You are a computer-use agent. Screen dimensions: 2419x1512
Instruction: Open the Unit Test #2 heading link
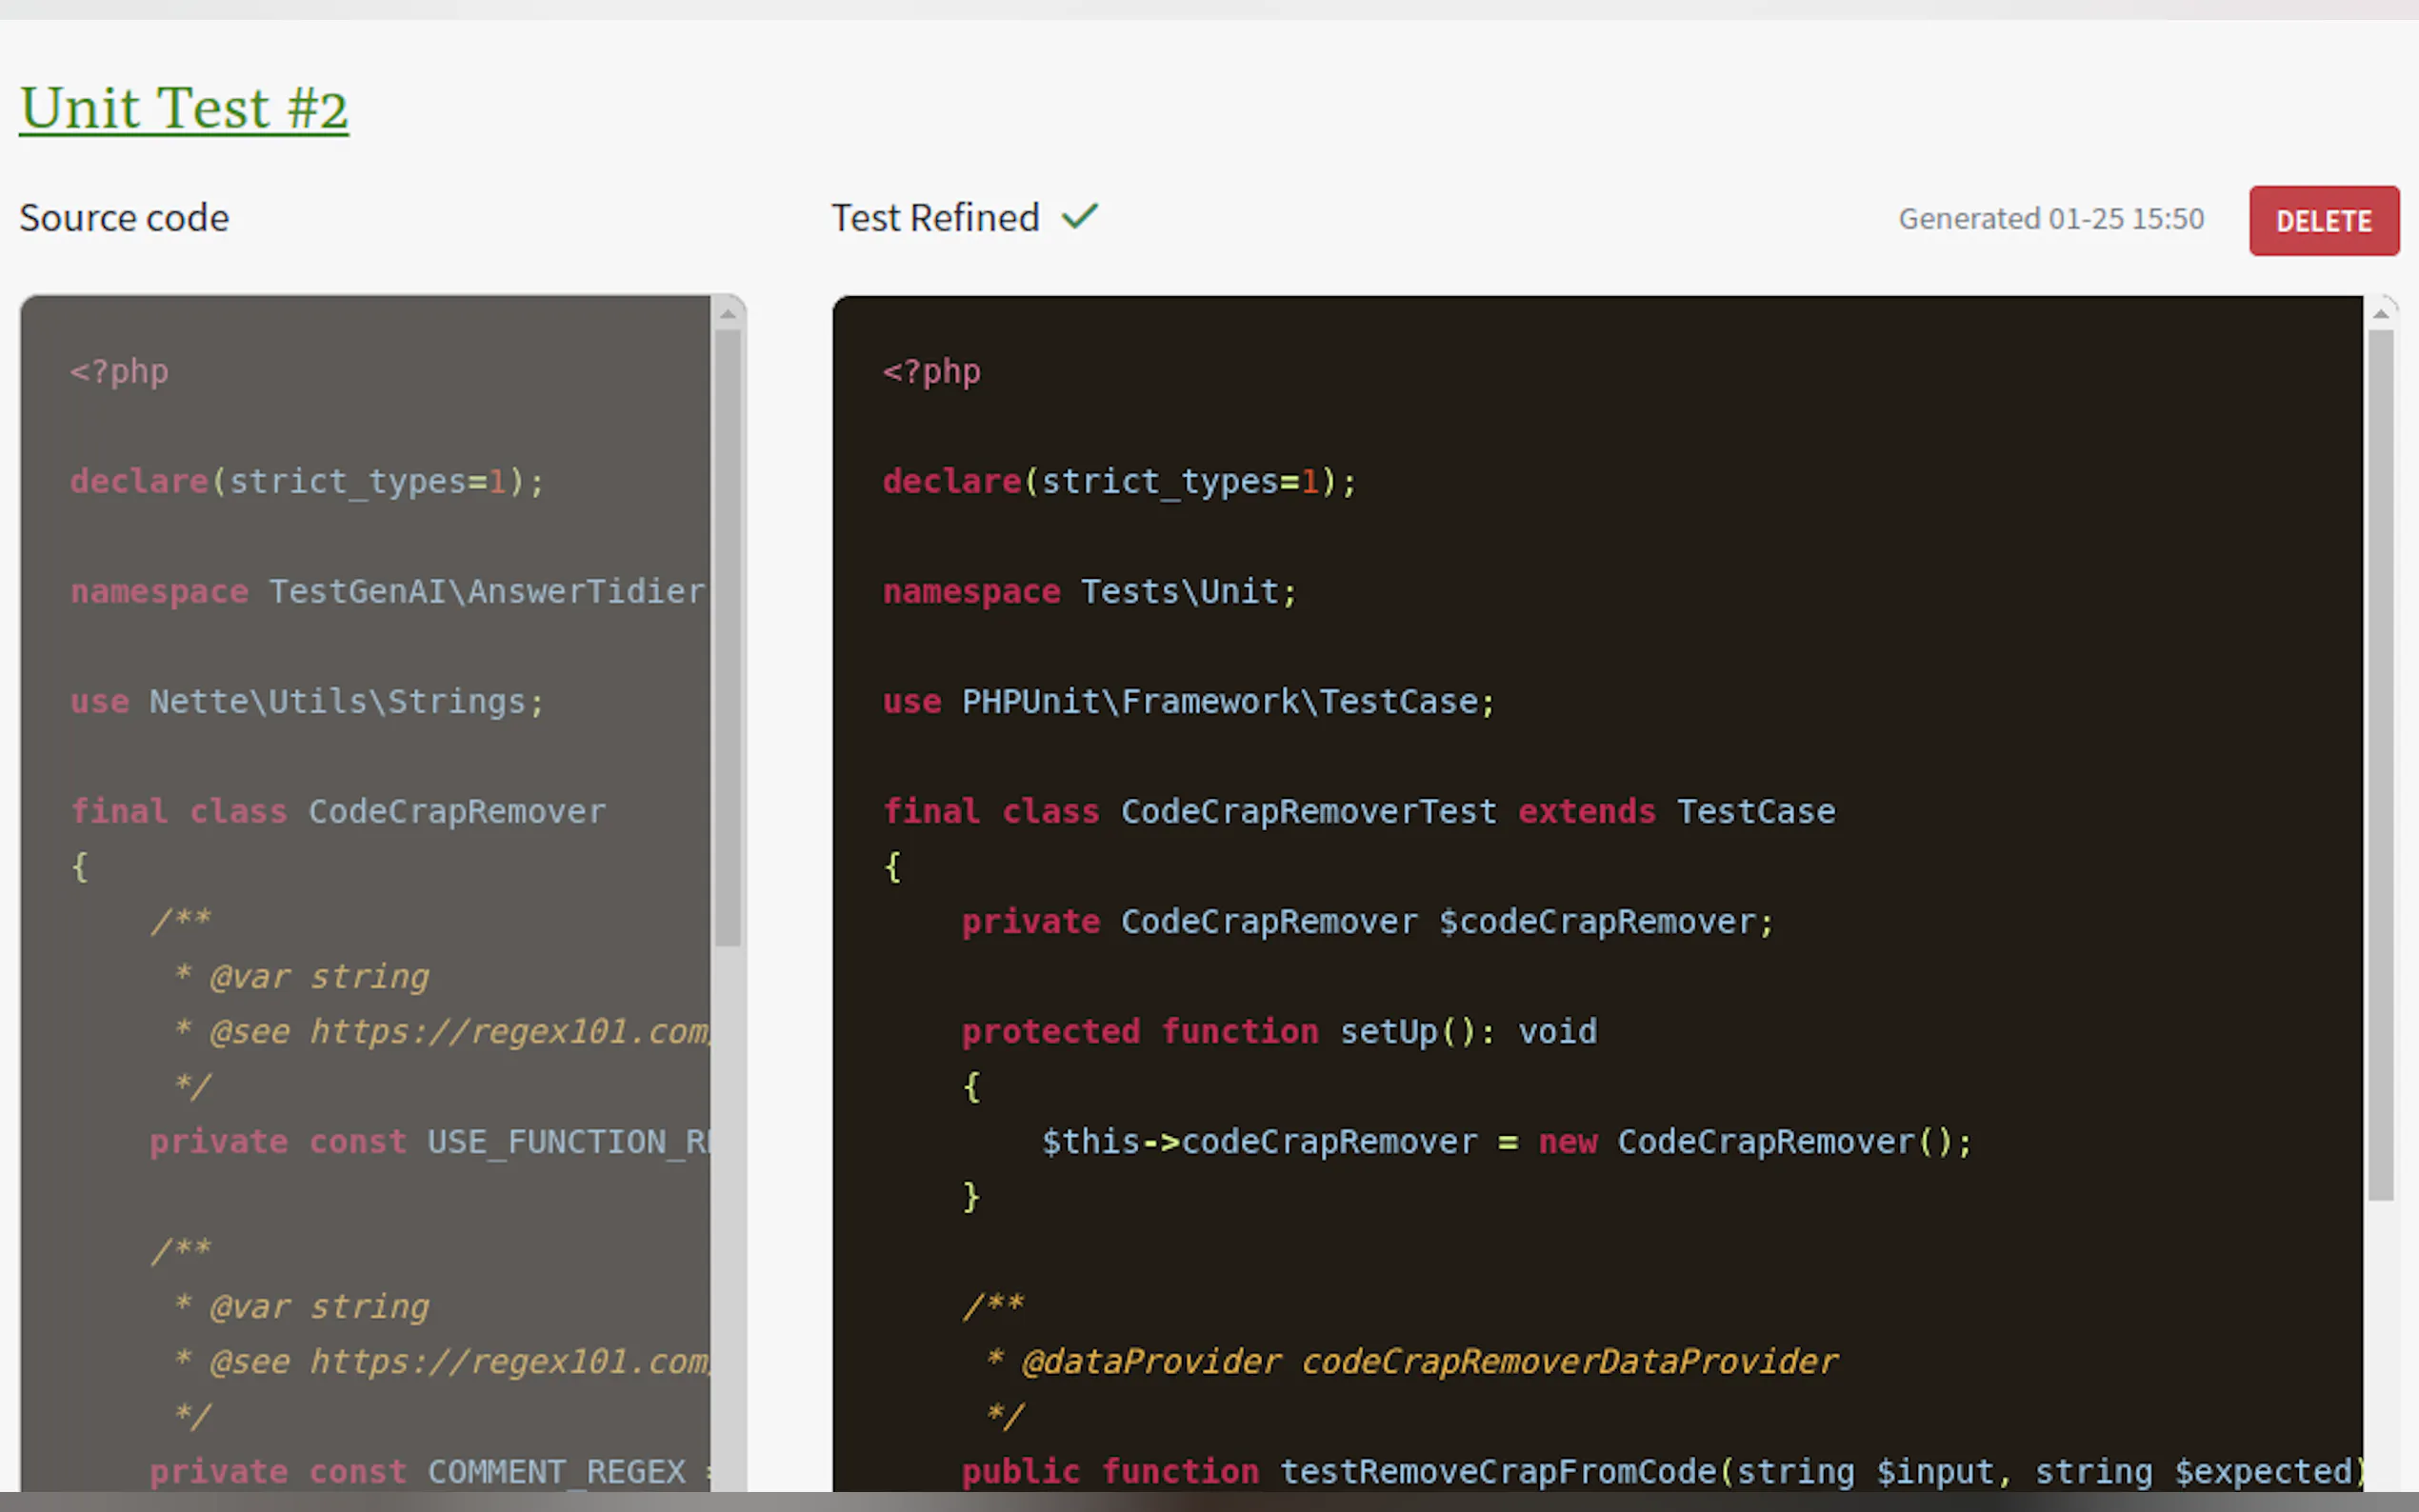click(x=184, y=108)
